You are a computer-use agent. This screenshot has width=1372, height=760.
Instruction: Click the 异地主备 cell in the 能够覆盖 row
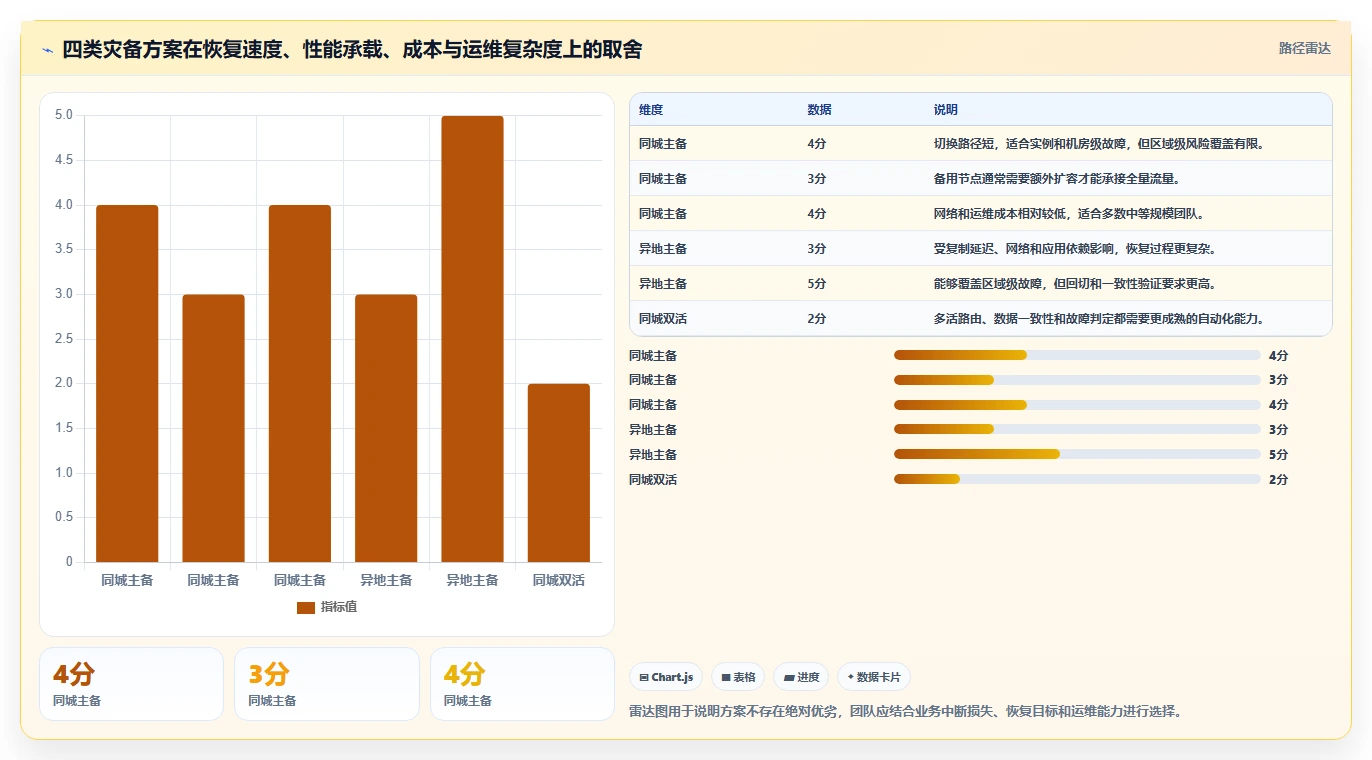[663, 284]
